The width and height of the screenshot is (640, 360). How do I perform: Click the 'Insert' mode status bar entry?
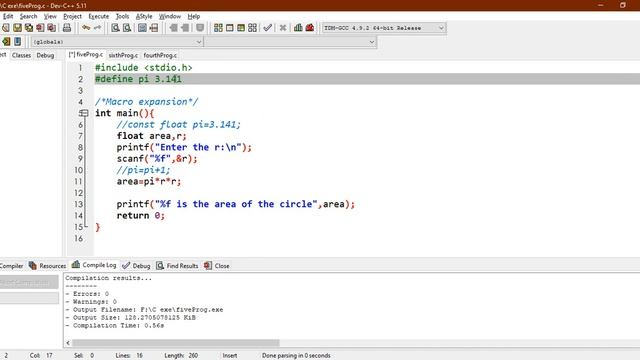click(230, 356)
